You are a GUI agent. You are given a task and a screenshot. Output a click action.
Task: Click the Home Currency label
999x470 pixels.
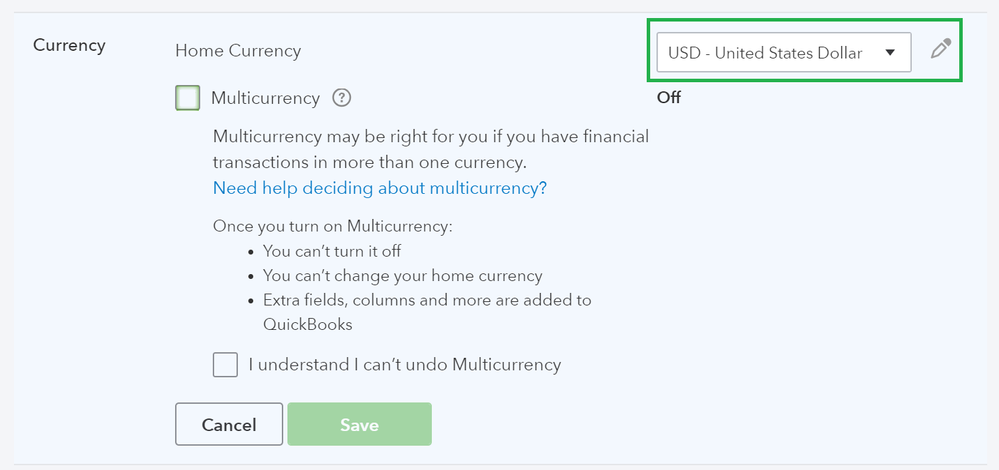click(x=238, y=50)
